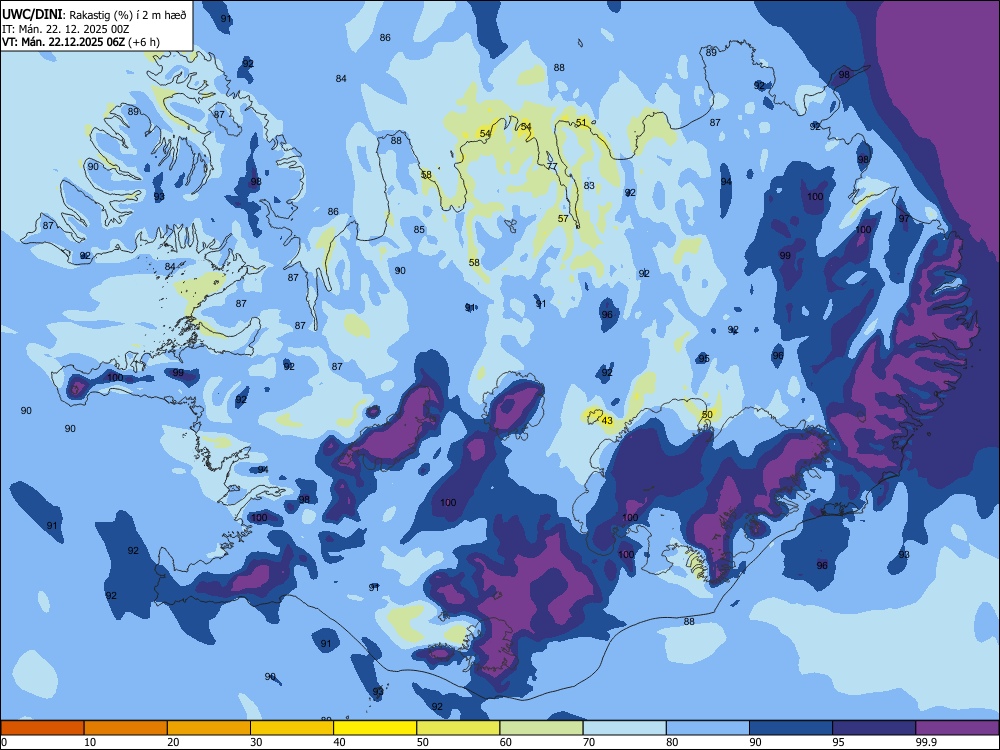Click the legend tick label '60'
This screenshot has width=1000, height=750.
click(x=506, y=742)
